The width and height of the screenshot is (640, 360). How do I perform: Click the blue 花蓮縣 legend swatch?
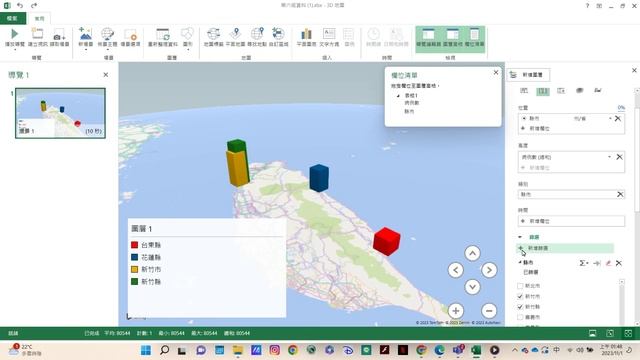coord(134,257)
